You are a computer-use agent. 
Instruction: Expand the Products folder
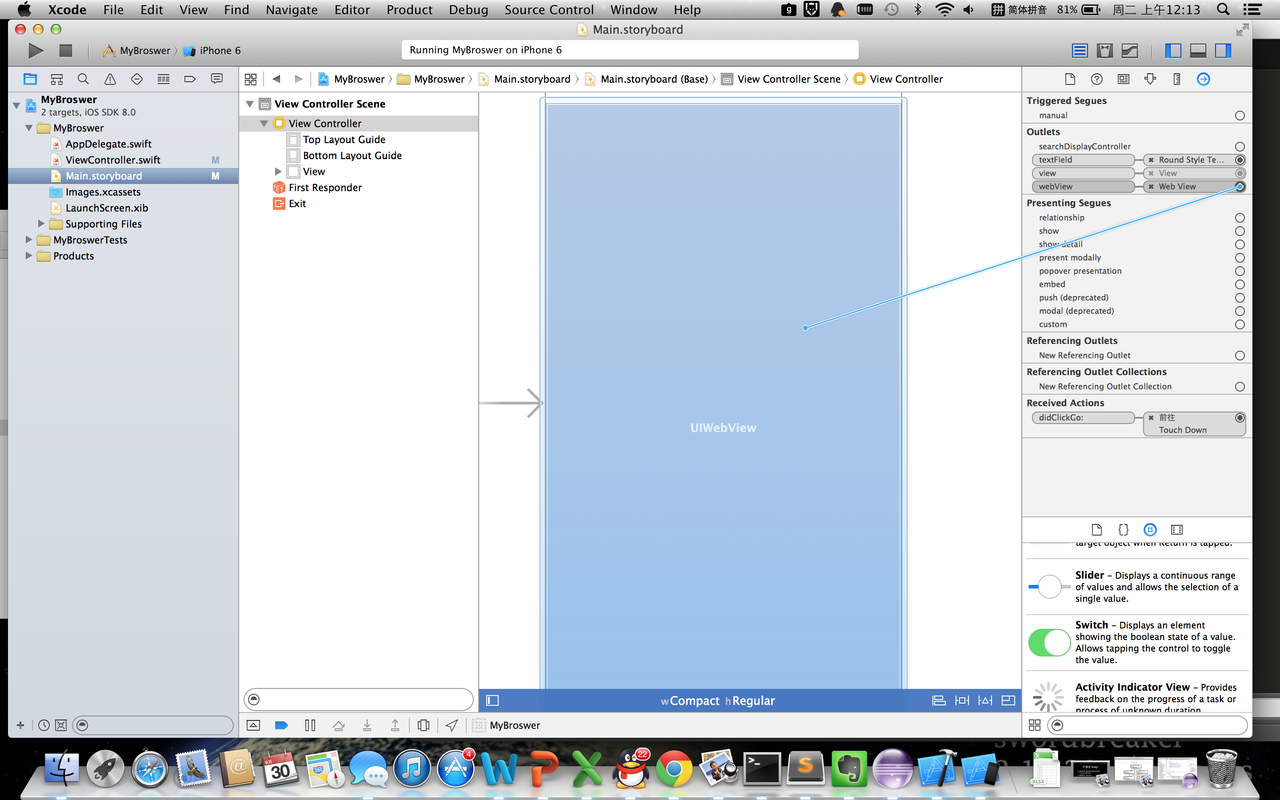click(x=29, y=256)
